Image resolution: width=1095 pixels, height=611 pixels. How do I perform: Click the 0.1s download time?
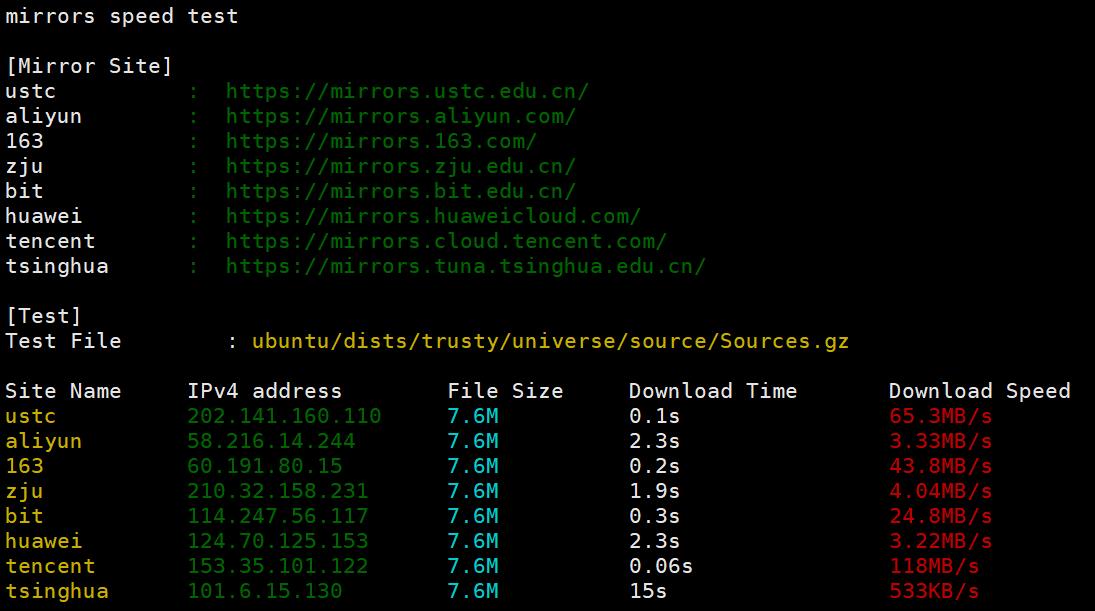tap(654, 416)
